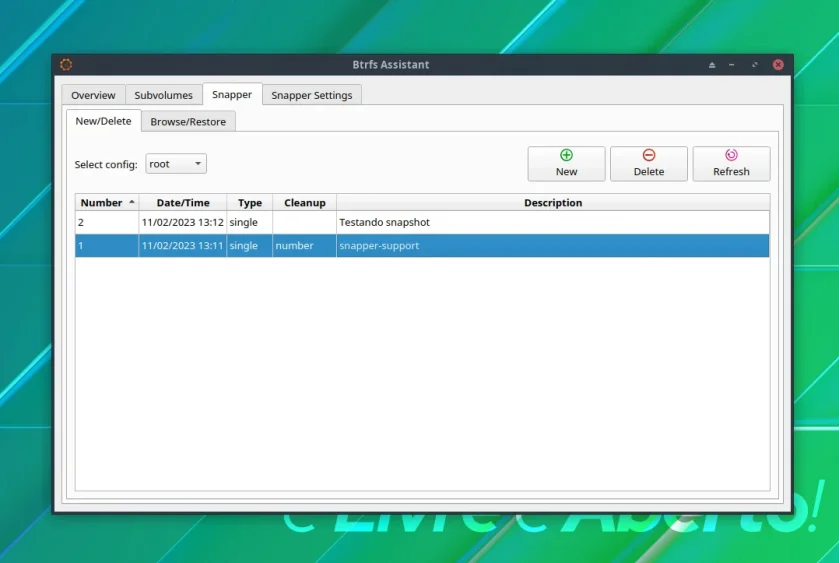
Task: Switch to the Overview tab
Action: click(x=93, y=95)
